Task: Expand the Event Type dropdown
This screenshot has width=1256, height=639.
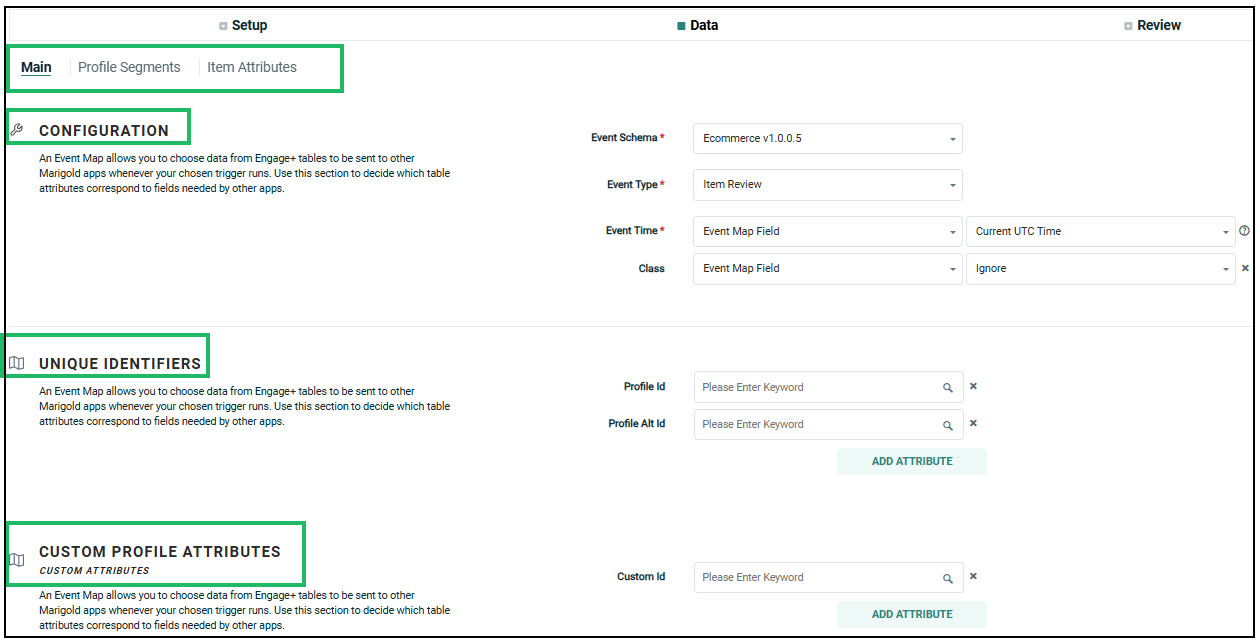Action: point(827,184)
